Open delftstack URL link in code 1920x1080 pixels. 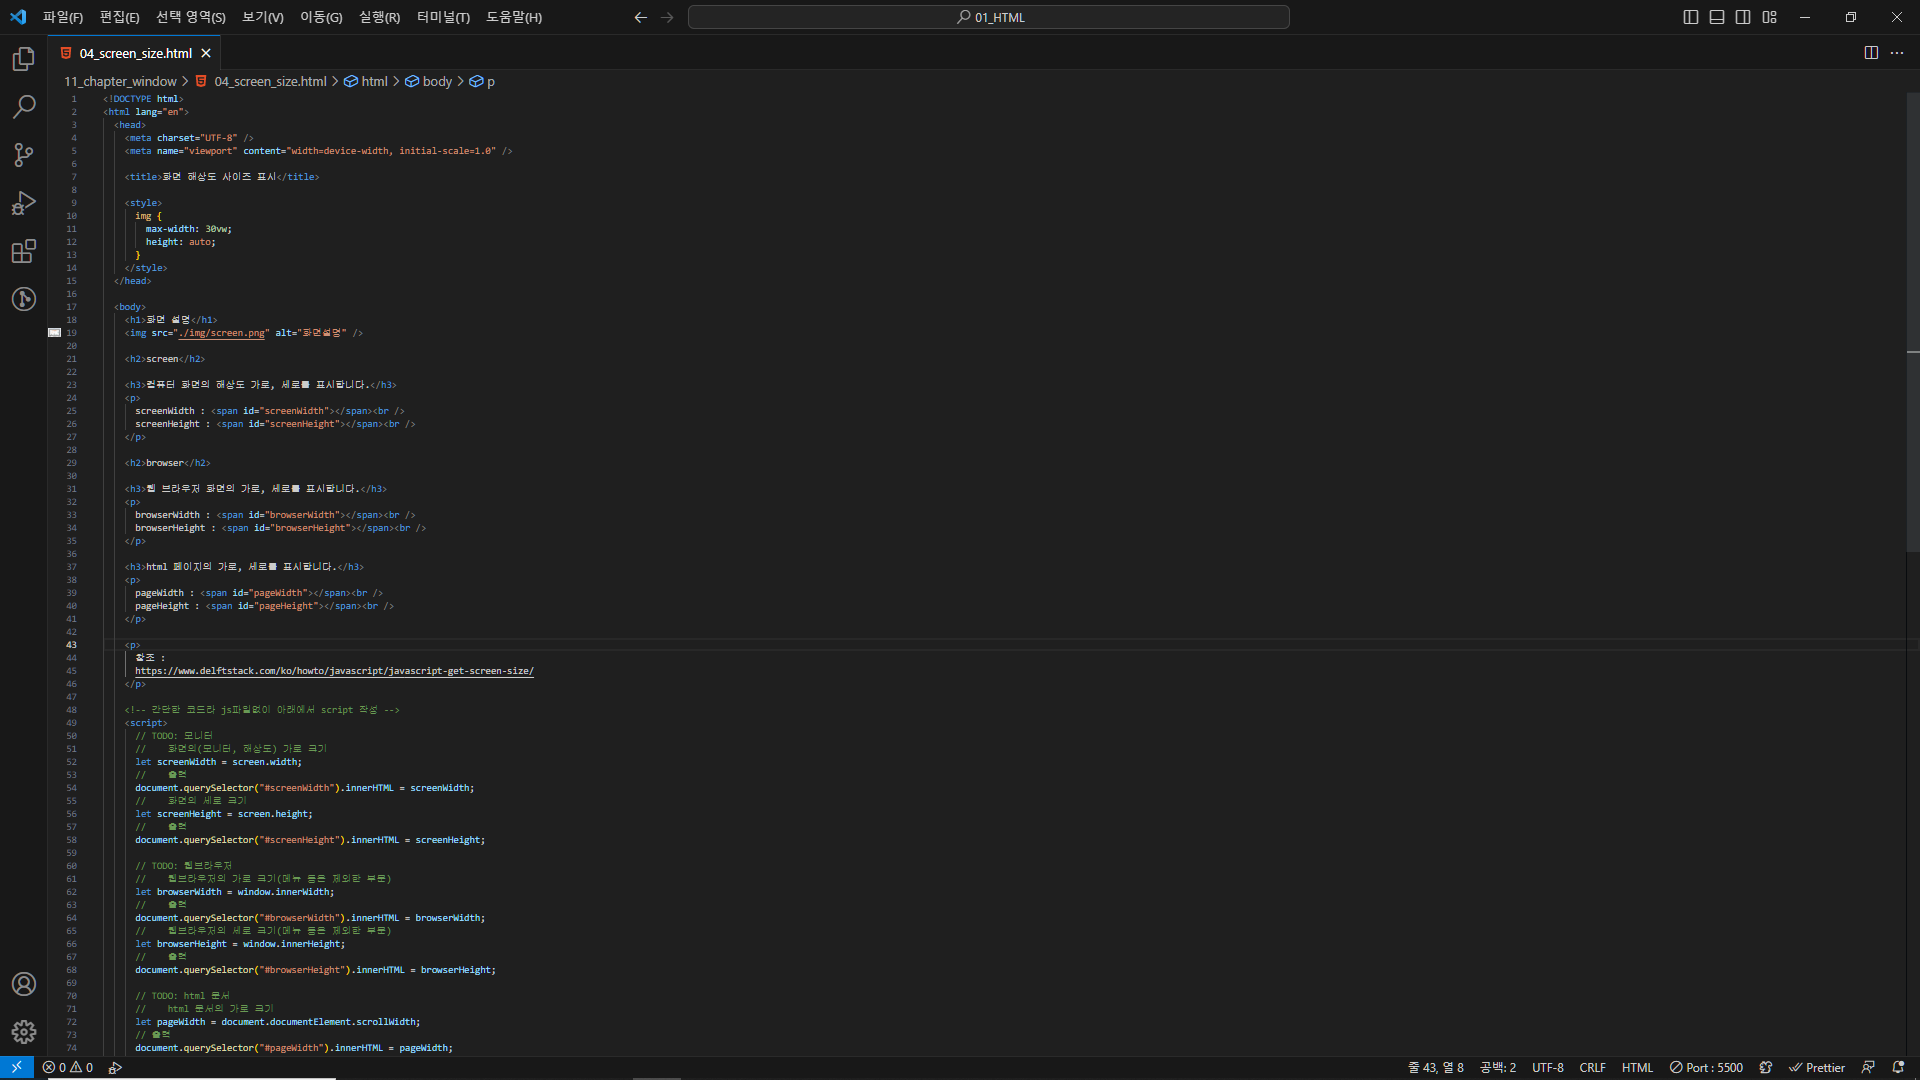(334, 671)
